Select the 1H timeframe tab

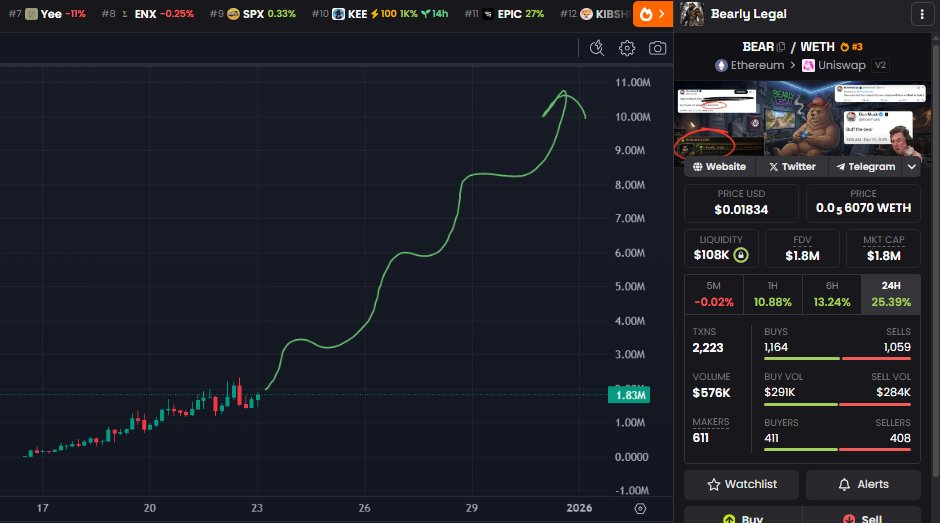pos(772,294)
